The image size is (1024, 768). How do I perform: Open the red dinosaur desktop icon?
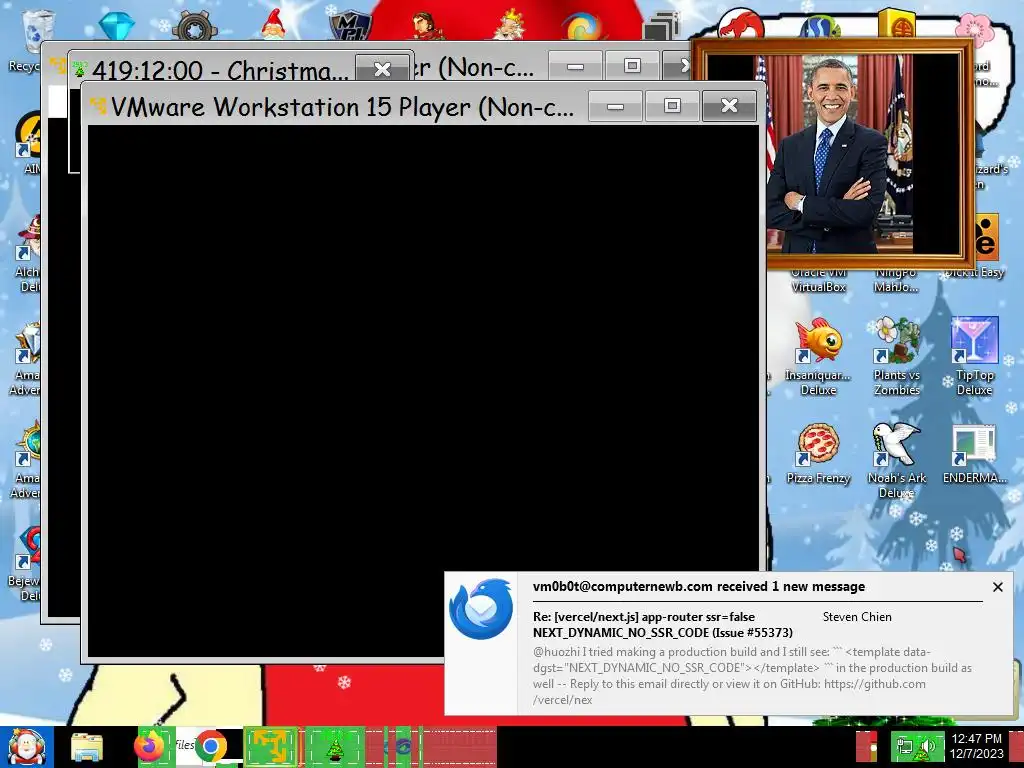pos(741,25)
